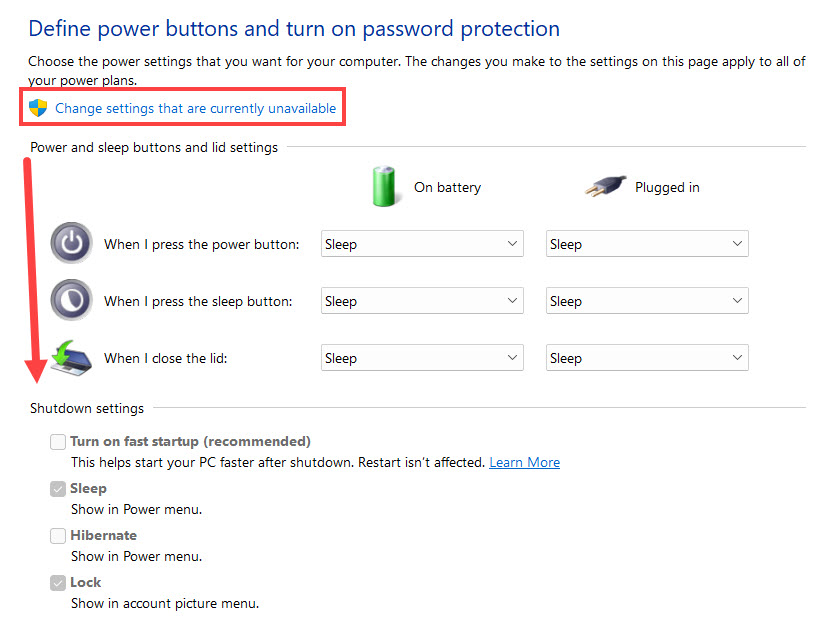832x628 pixels.
Task: Open power button On battery dropdown
Action: (422, 244)
